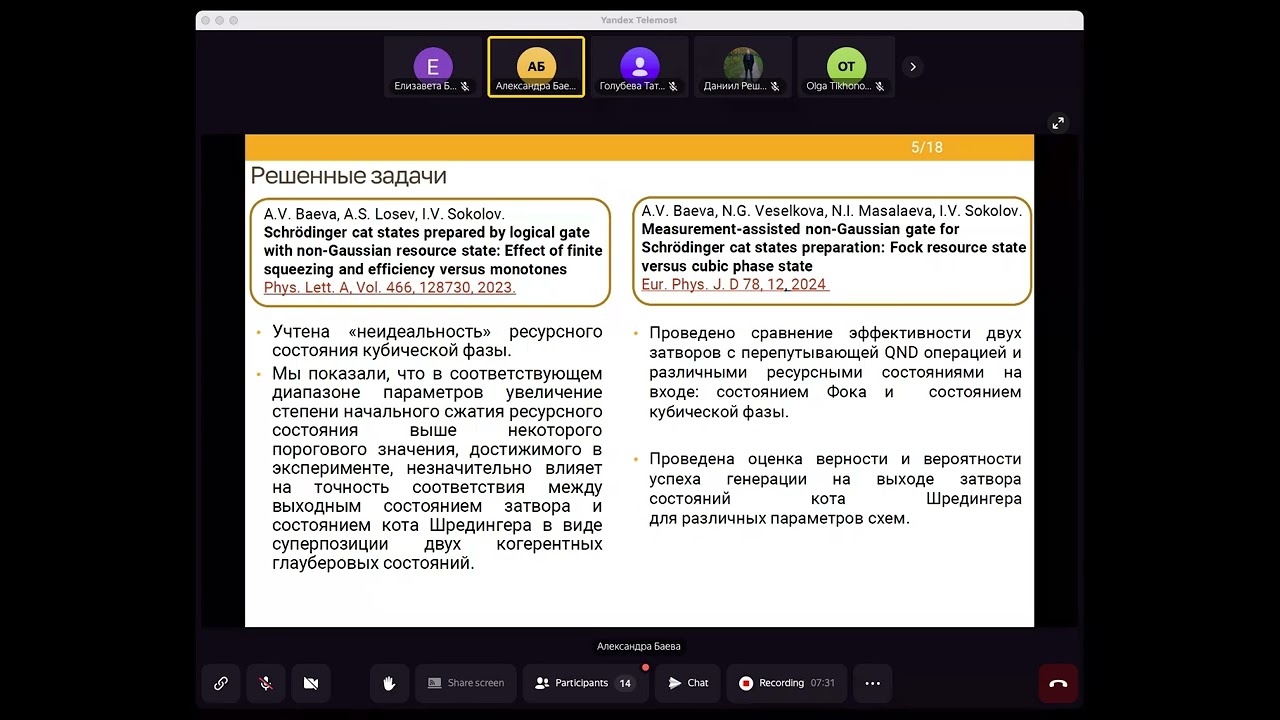Open the Participants list
The image size is (1280, 720).
pos(584,683)
